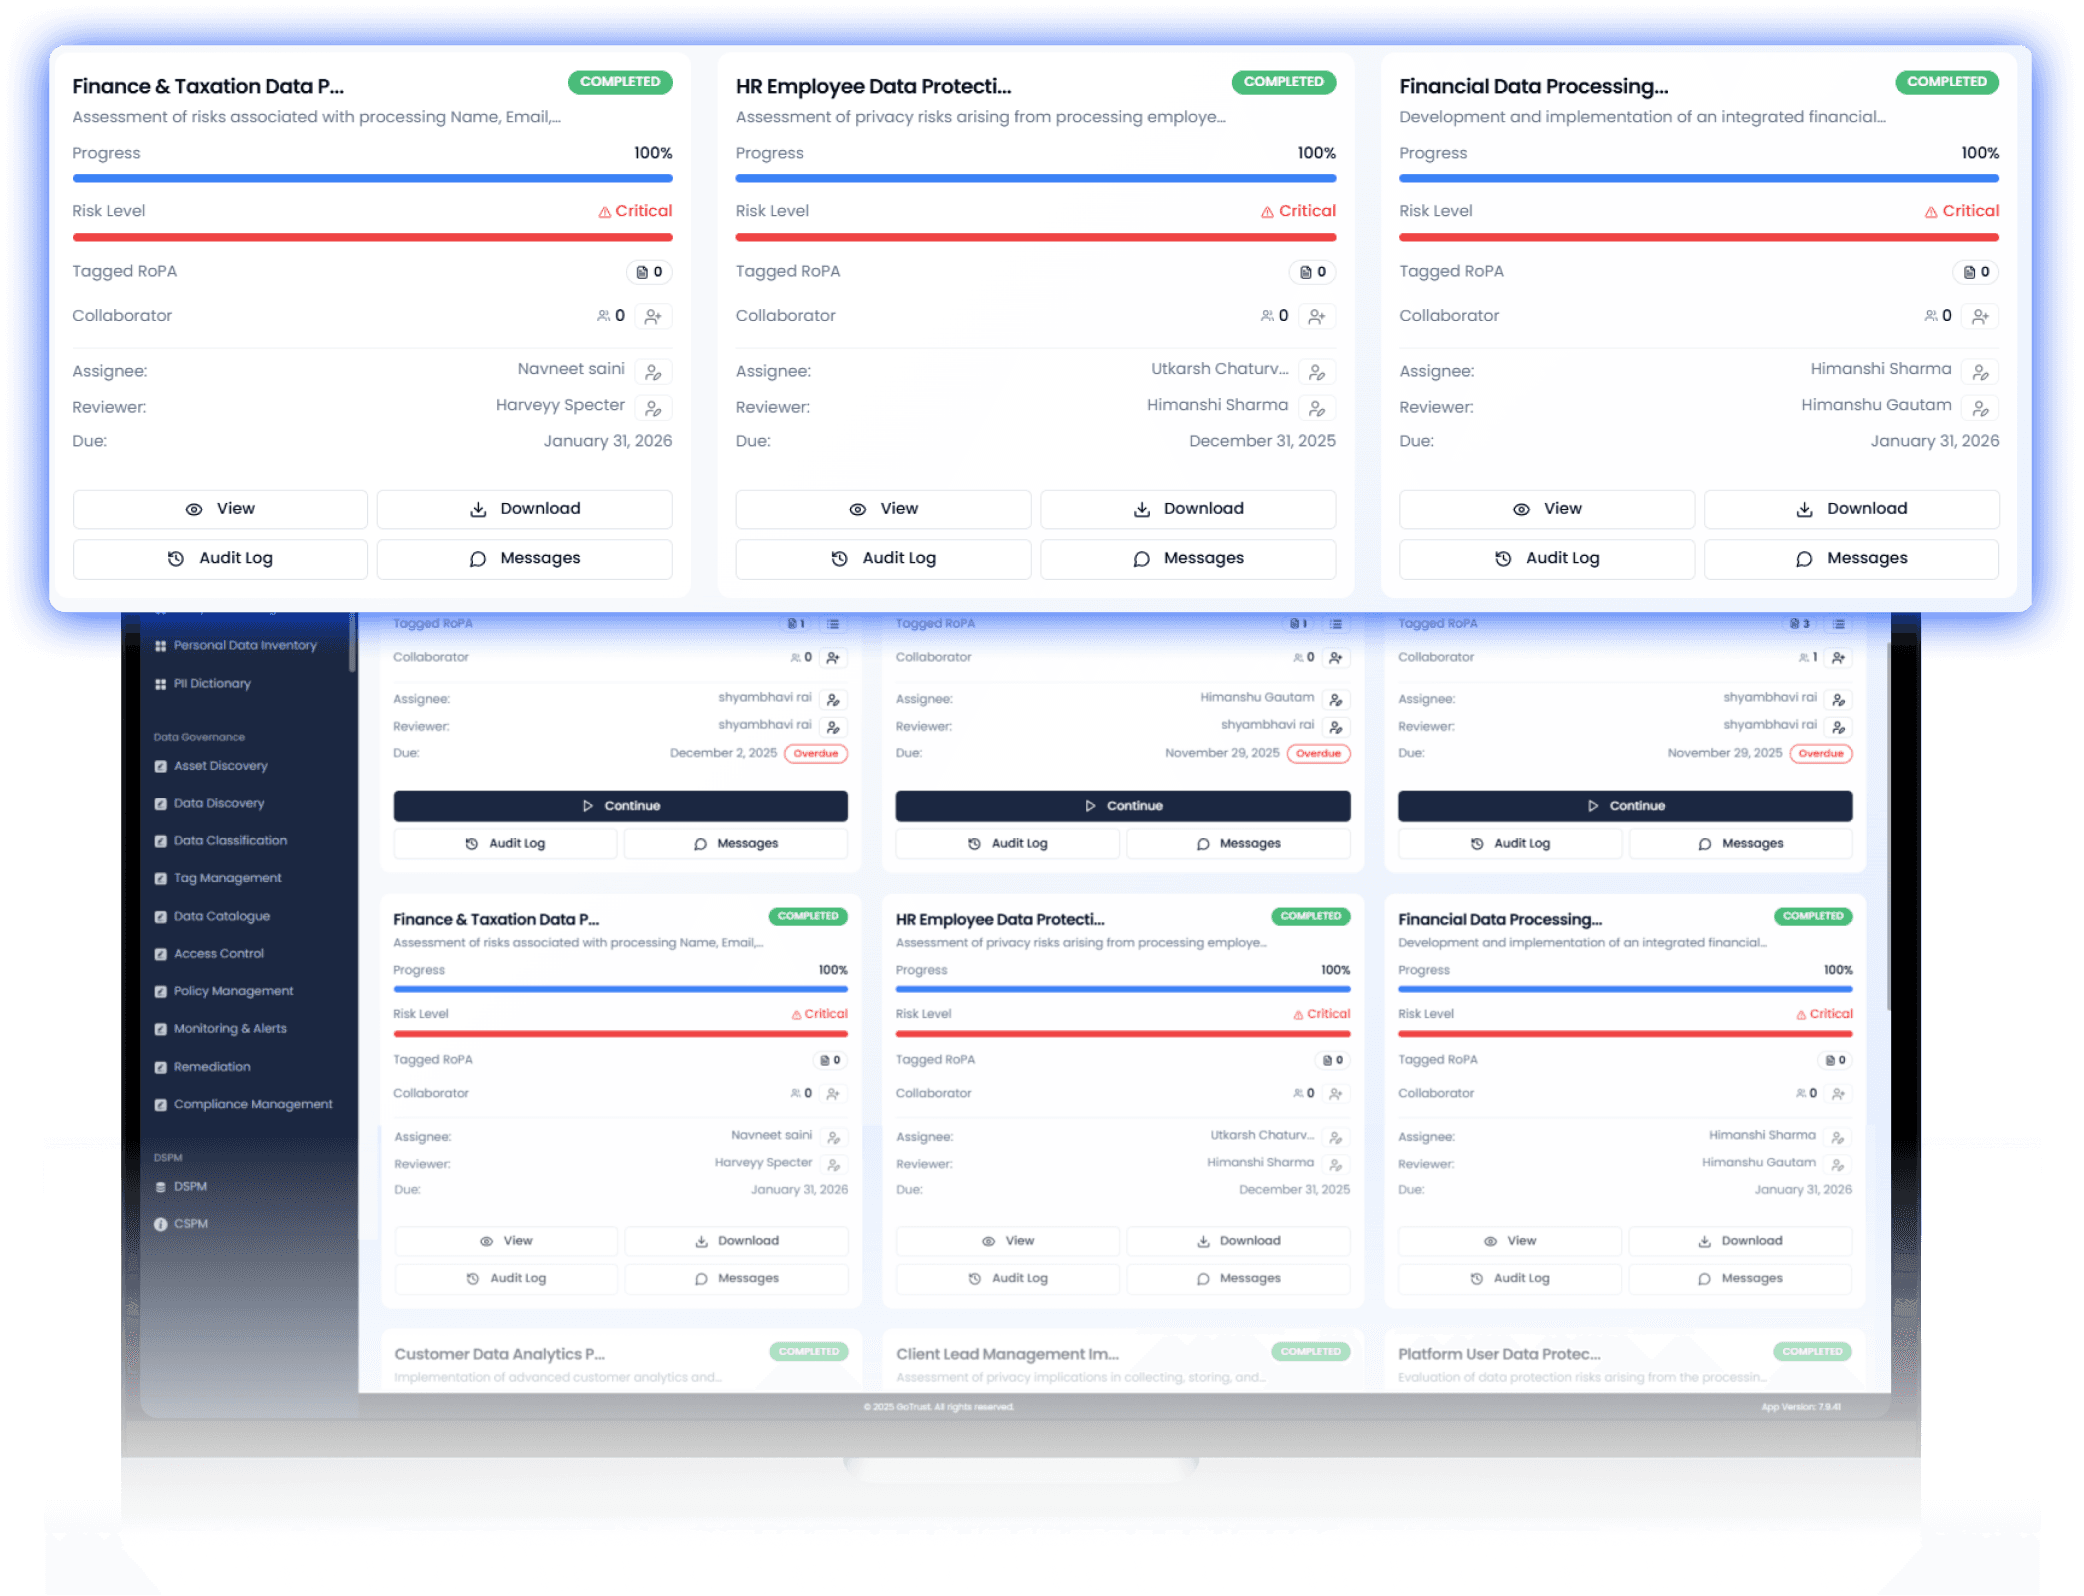Select Asset Discovery in the sidebar
2084x1596 pixels.
tap(220, 766)
